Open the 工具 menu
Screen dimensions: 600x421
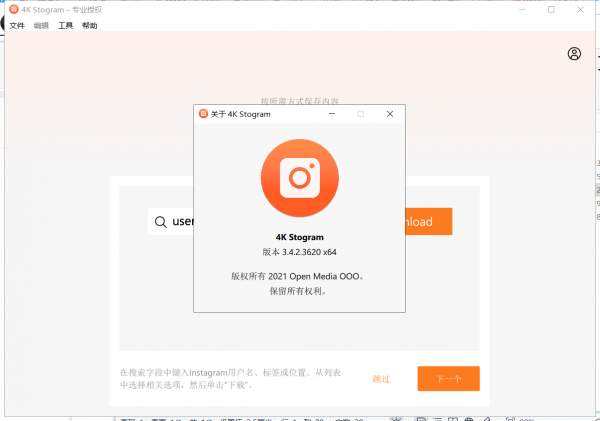point(65,26)
